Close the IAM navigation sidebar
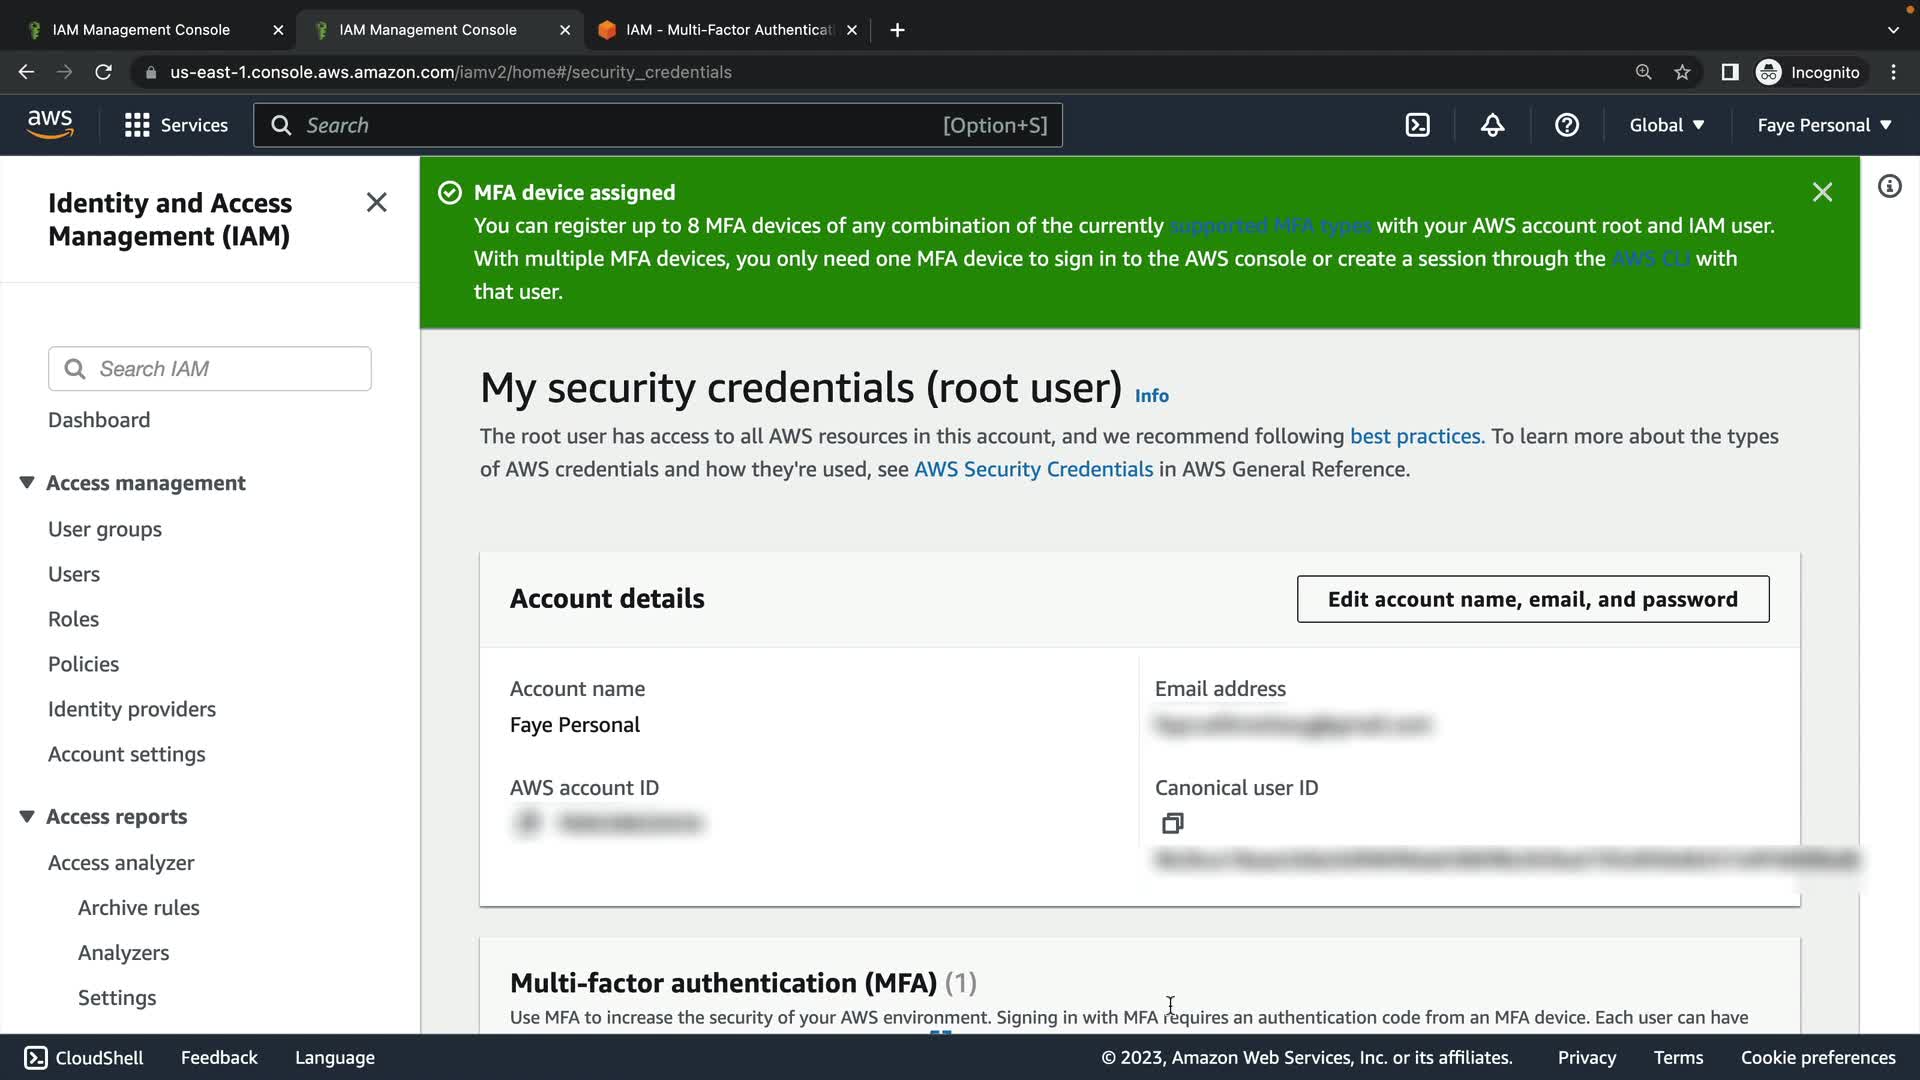 point(376,203)
